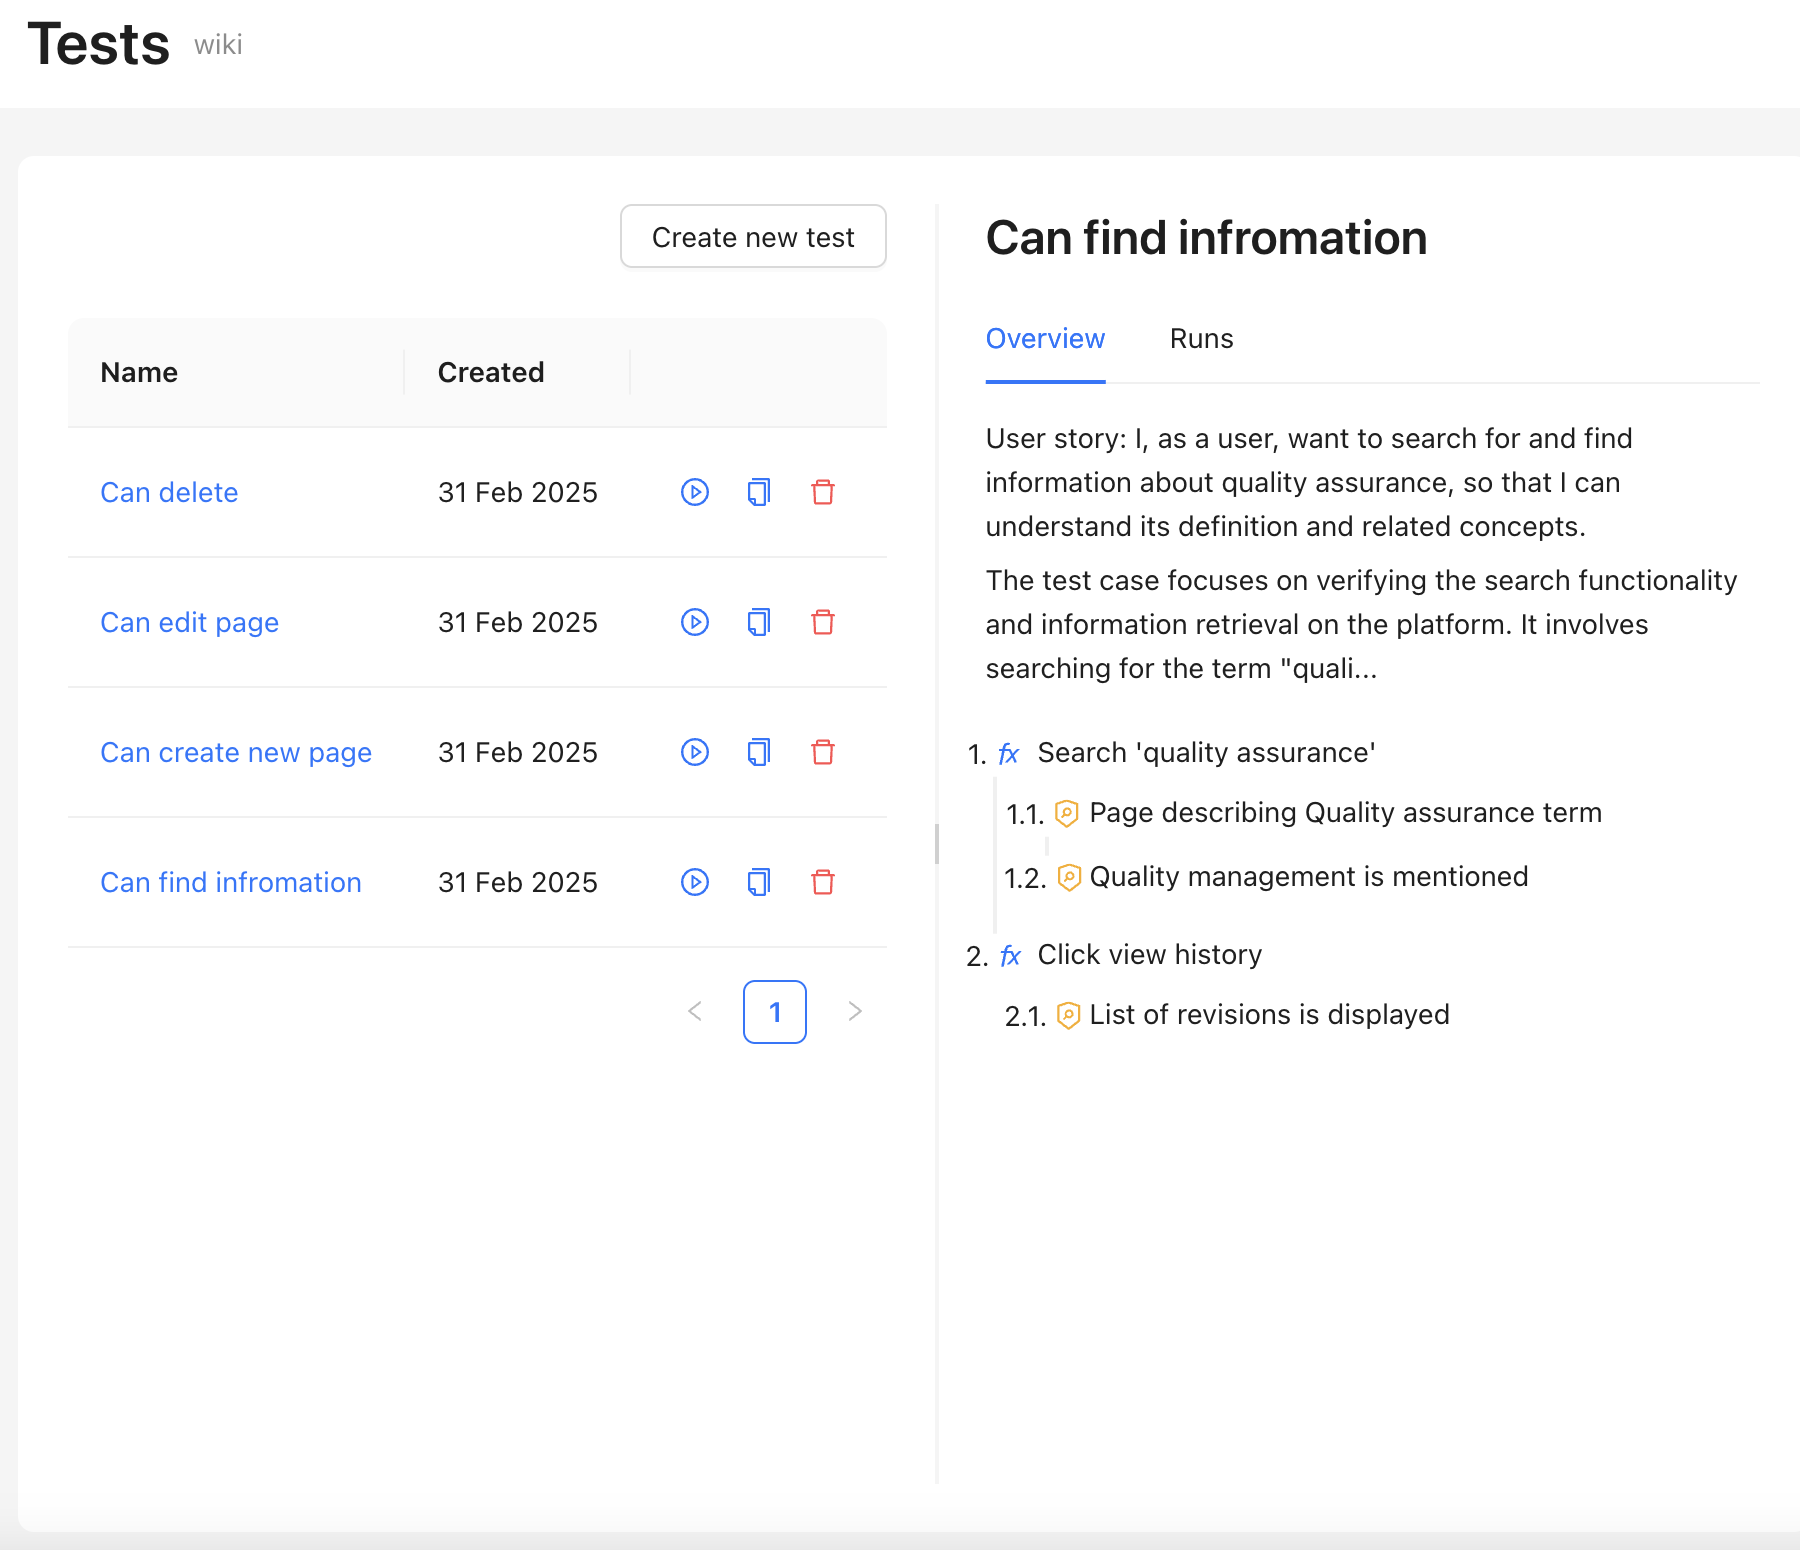Screen dimensions: 1800x1550
Task: Click the 'Create new test' button
Action: 753,237
